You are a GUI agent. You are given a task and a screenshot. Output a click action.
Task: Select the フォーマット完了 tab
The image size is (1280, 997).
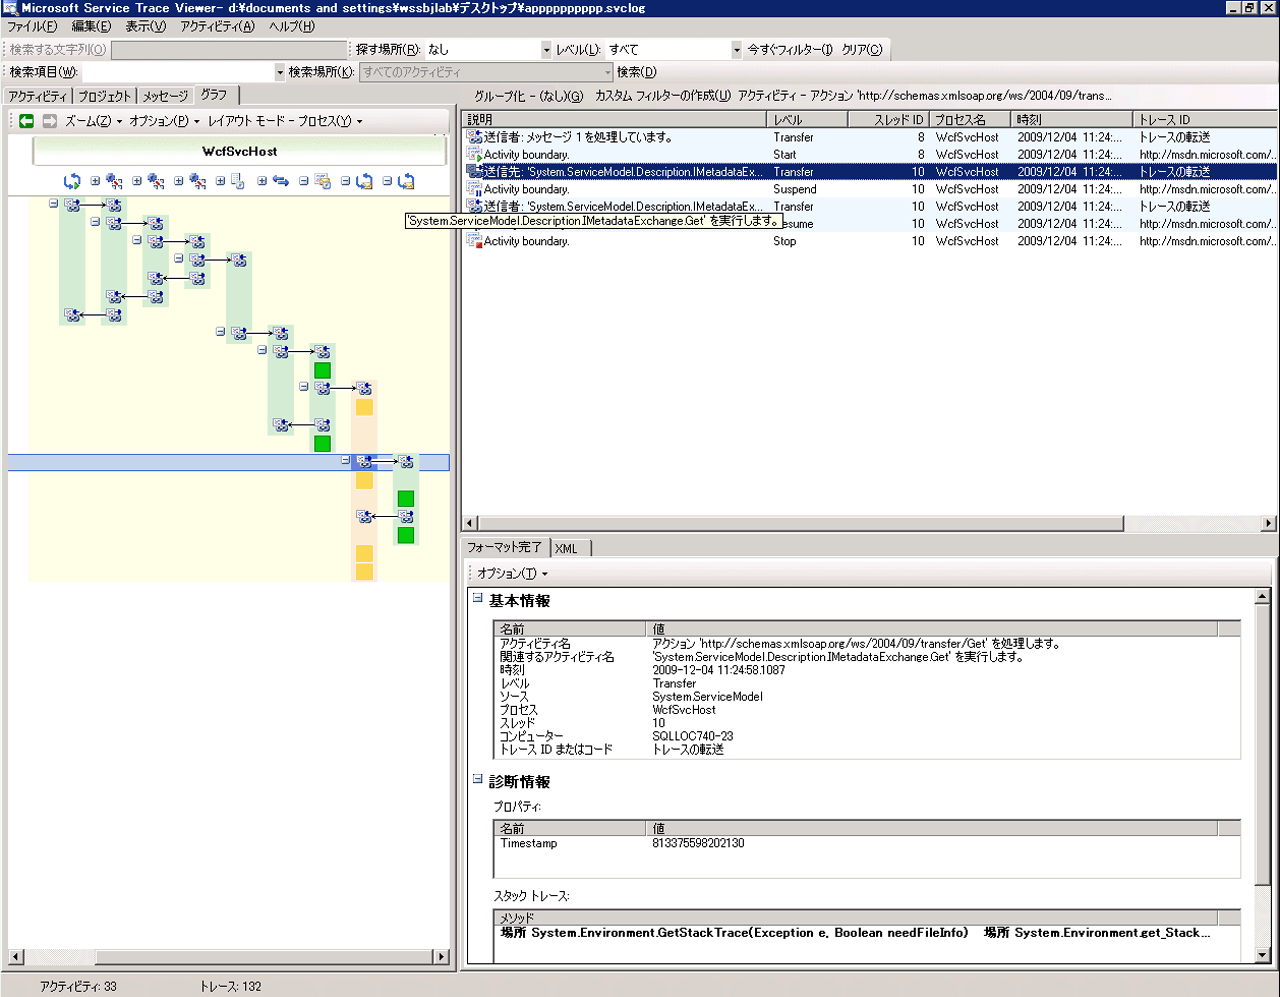coord(504,547)
